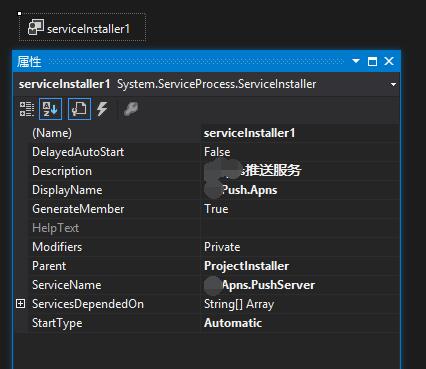Sort properties alphabetically

click(x=50, y=109)
